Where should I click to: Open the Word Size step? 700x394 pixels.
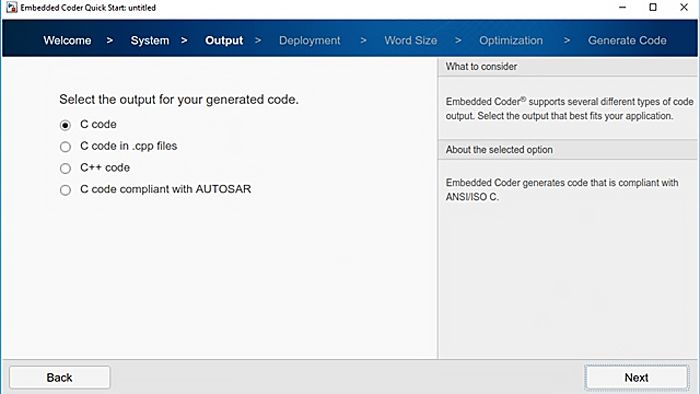pyautogui.click(x=411, y=41)
